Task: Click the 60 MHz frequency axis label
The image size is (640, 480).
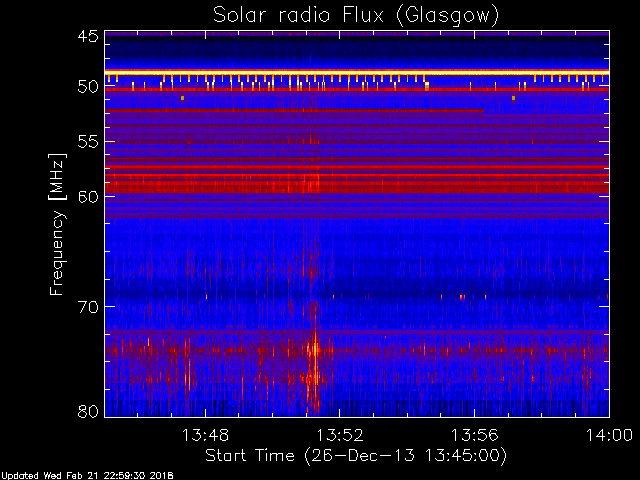Action: (x=88, y=196)
